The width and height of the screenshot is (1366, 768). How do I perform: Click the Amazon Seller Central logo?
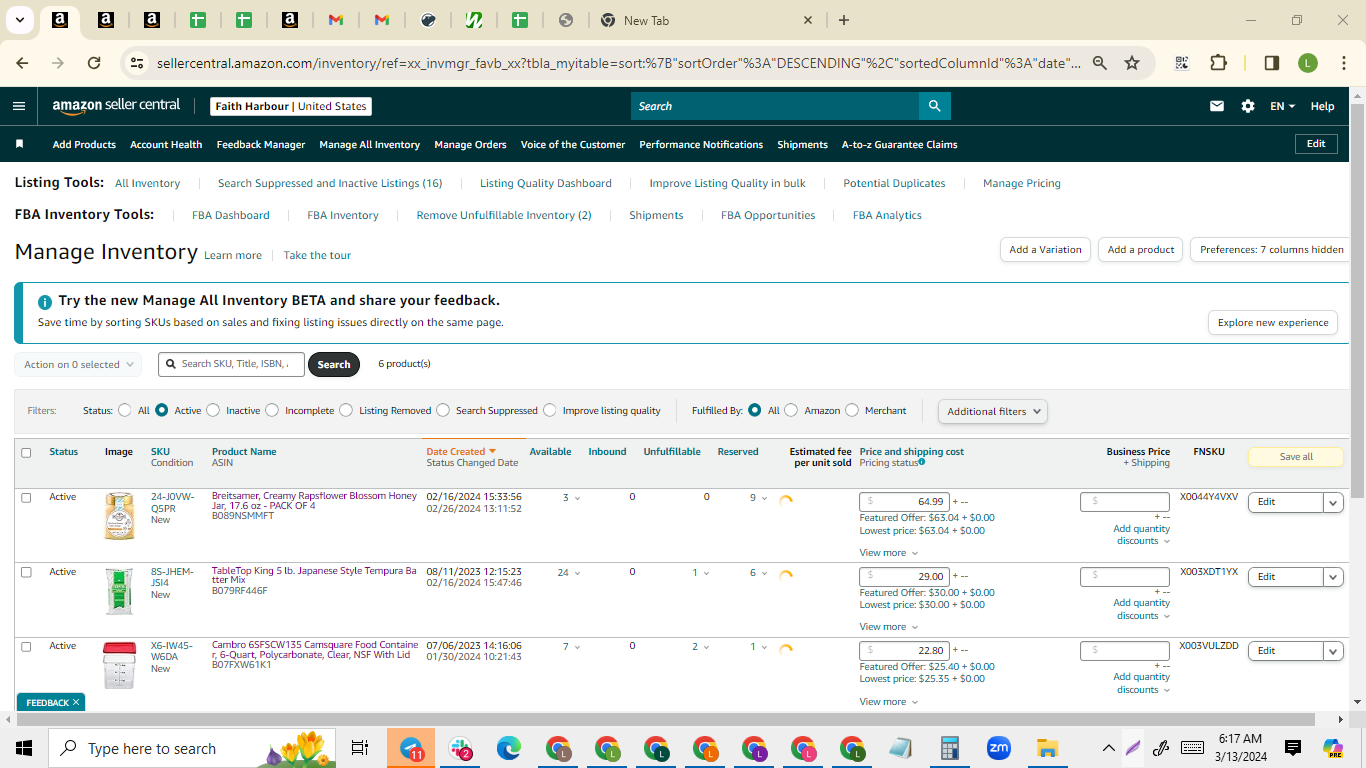116,106
